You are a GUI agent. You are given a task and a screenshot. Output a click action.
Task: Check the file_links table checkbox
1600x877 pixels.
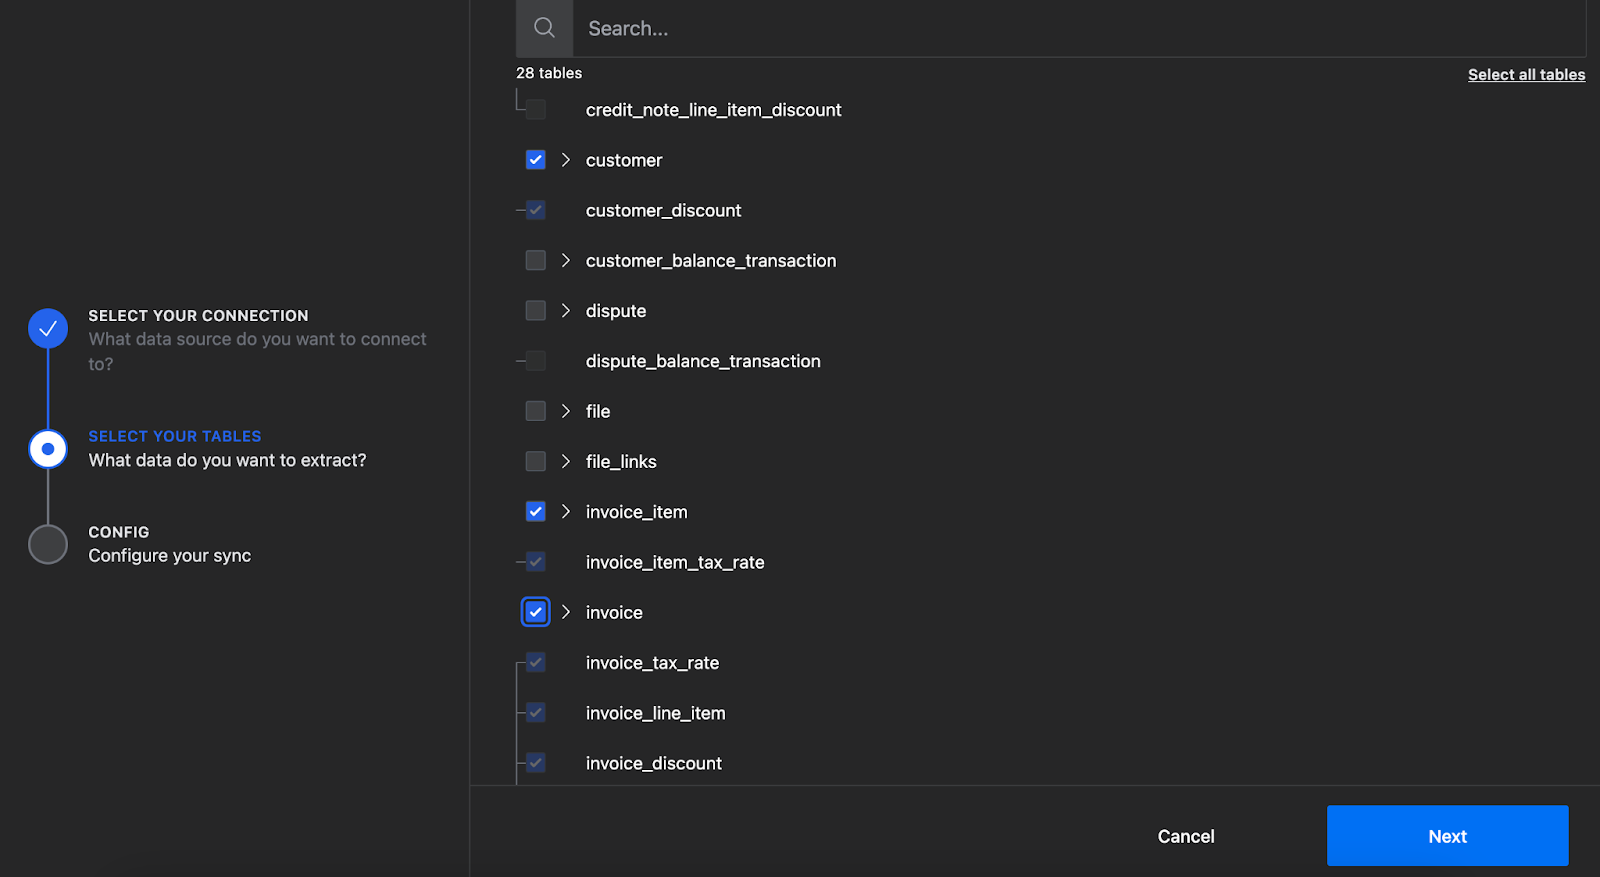click(536, 461)
